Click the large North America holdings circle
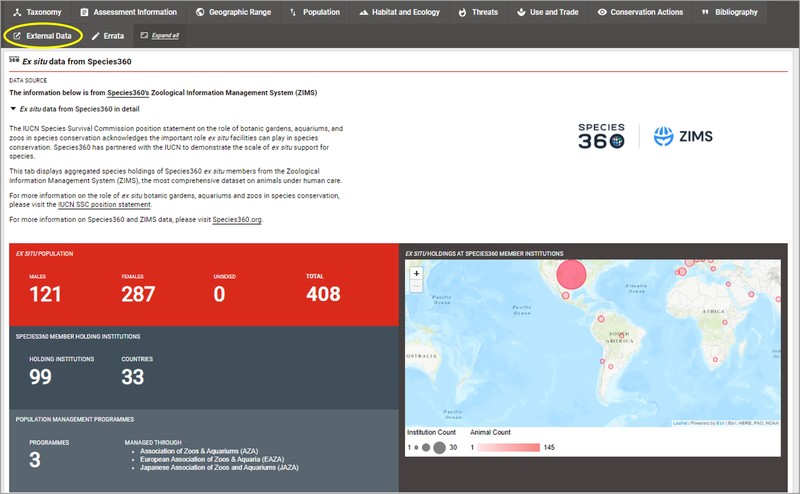Screen dimensions: 800x494 [x=571, y=274]
